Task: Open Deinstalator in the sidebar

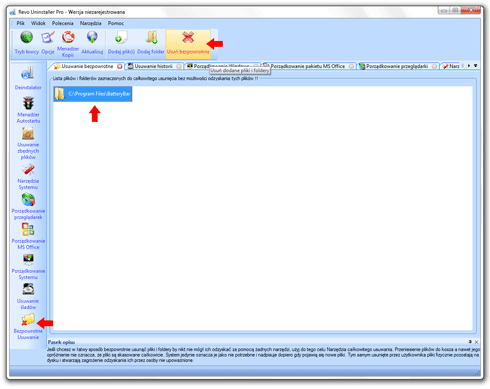Action: tap(28, 78)
